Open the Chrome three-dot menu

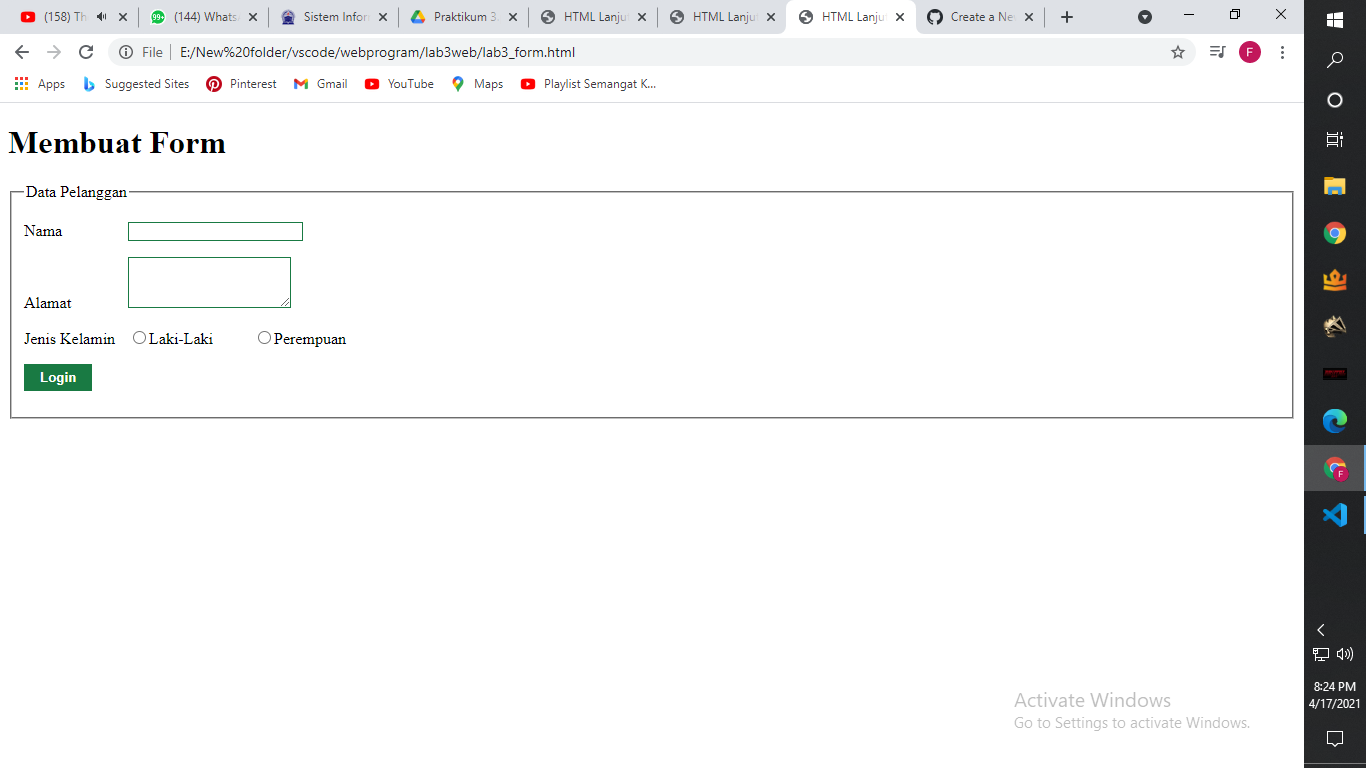[x=1282, y=52]
